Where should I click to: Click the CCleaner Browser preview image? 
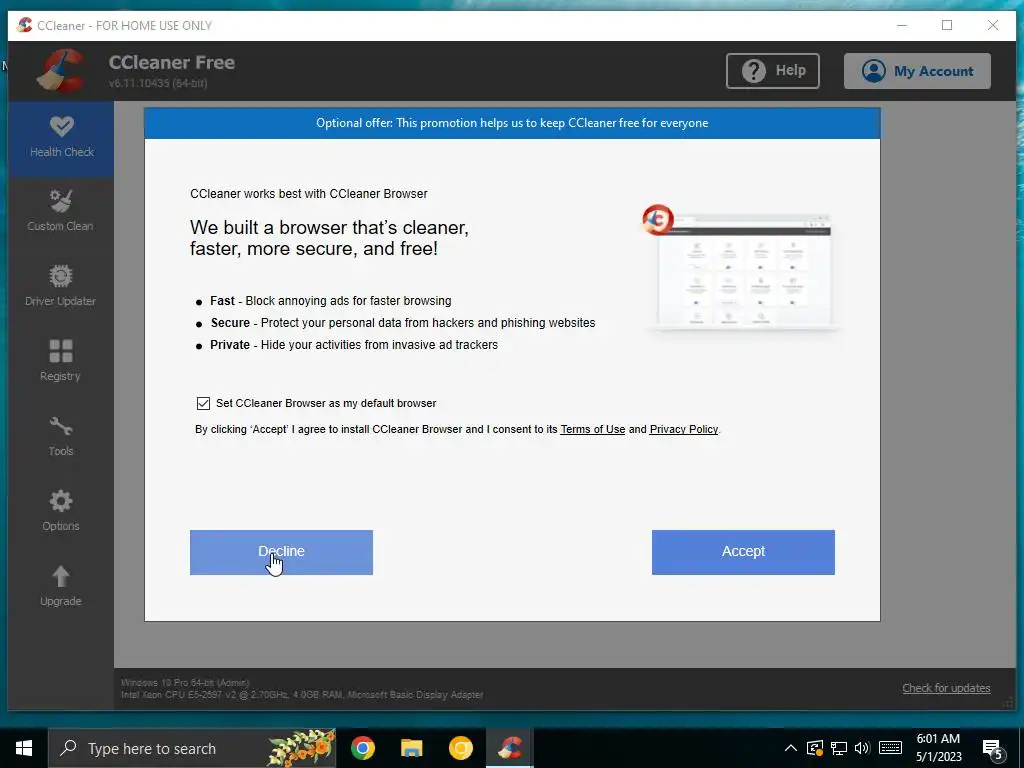click(x=741, y=268)
